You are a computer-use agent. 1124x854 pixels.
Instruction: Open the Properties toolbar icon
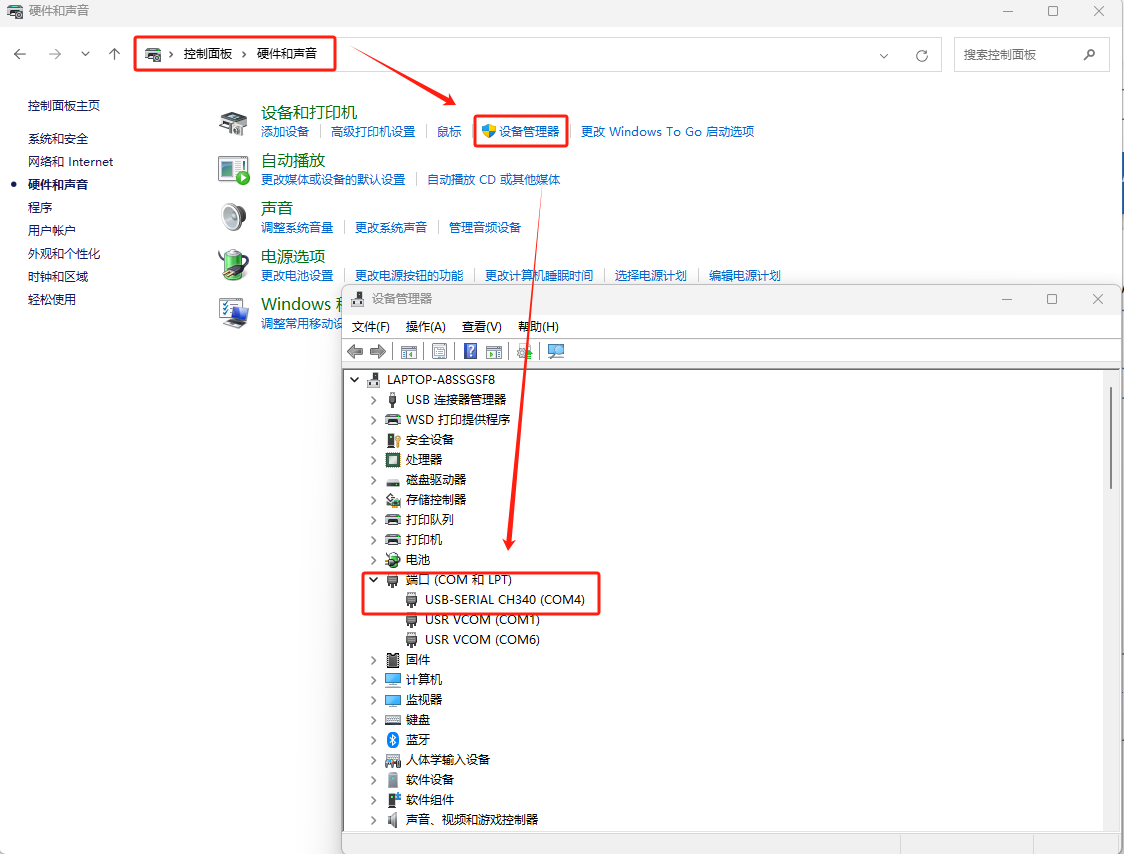tap(439, 351)
